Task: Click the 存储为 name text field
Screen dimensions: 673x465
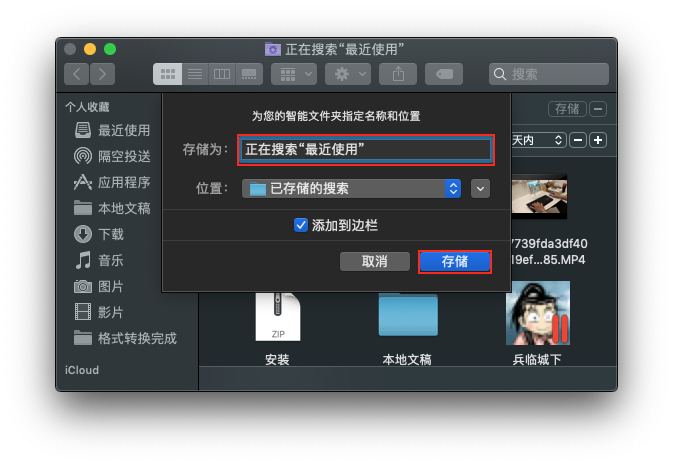Action: (365, 149)
